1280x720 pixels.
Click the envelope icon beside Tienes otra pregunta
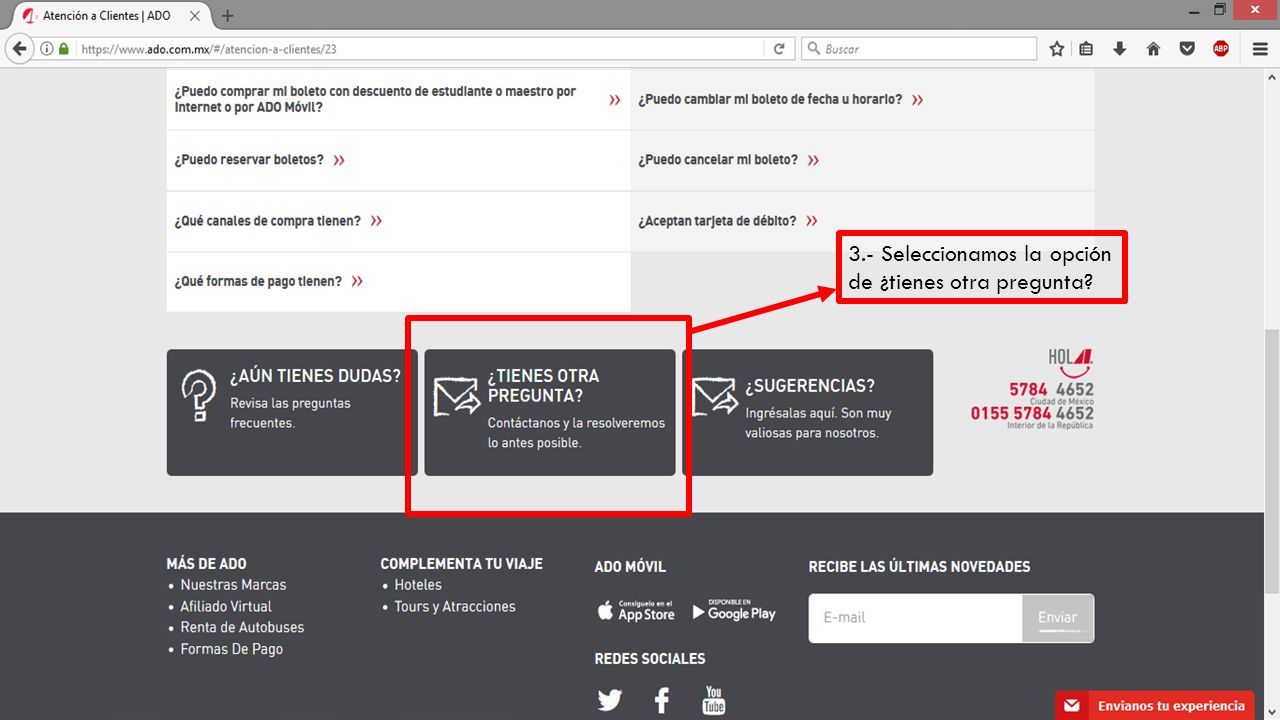click(x=457, y=396)
